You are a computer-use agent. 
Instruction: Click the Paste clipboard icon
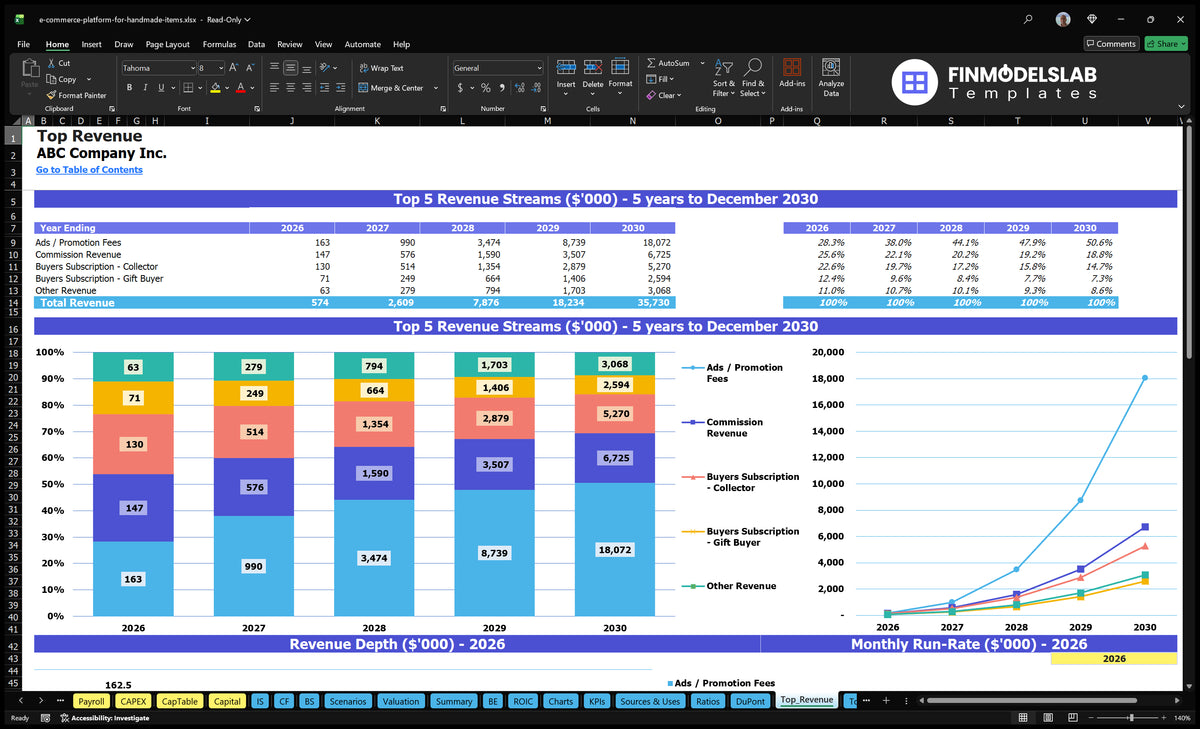[30, 68]
